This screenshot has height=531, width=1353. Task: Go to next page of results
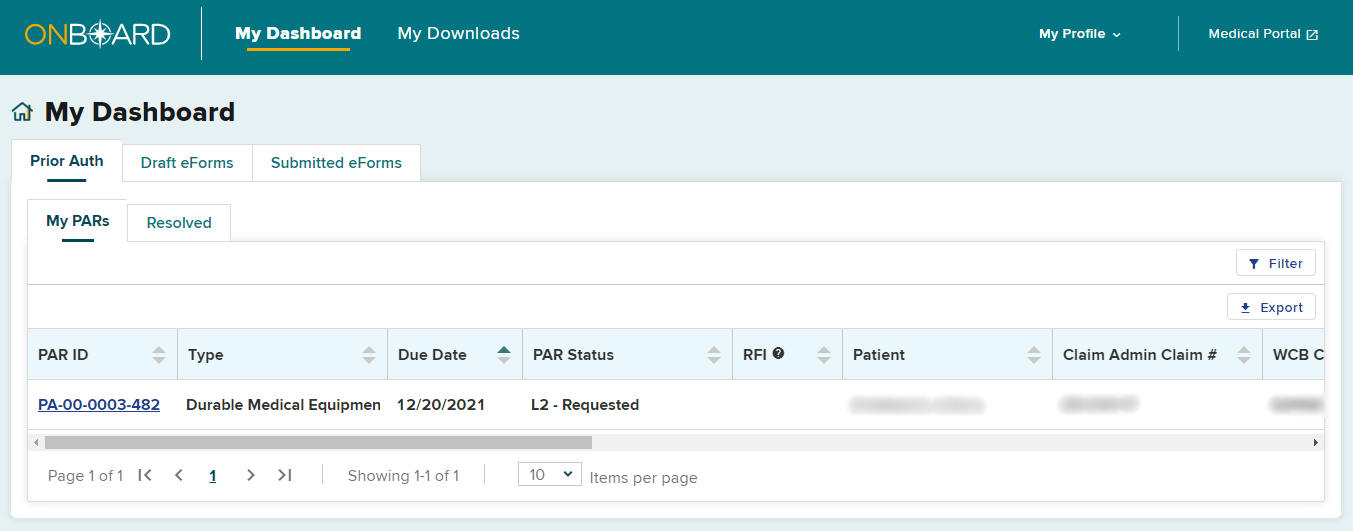pyautogui.click(x=251, y=475)
